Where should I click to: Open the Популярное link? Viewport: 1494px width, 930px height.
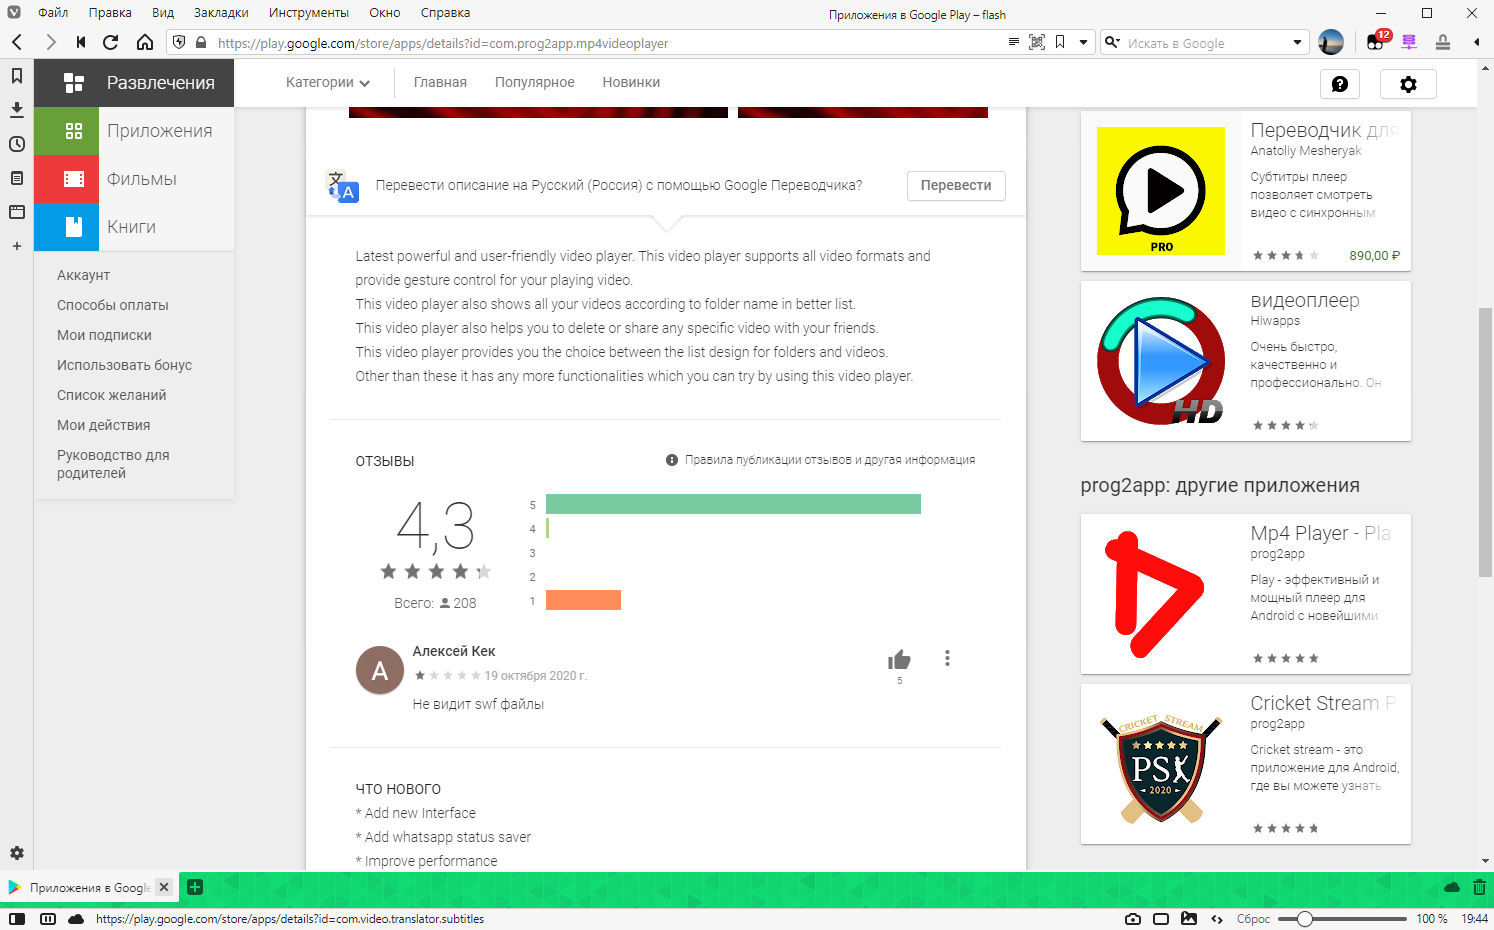click(x=534, y=82)
